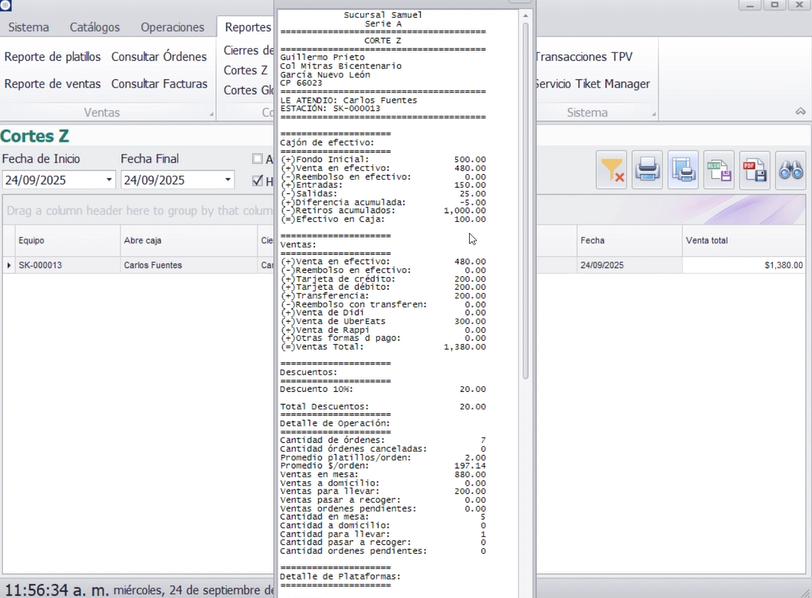Open Reporte de platillos
The height and width of the screenshot is (598, 812).
coord(52,57)
